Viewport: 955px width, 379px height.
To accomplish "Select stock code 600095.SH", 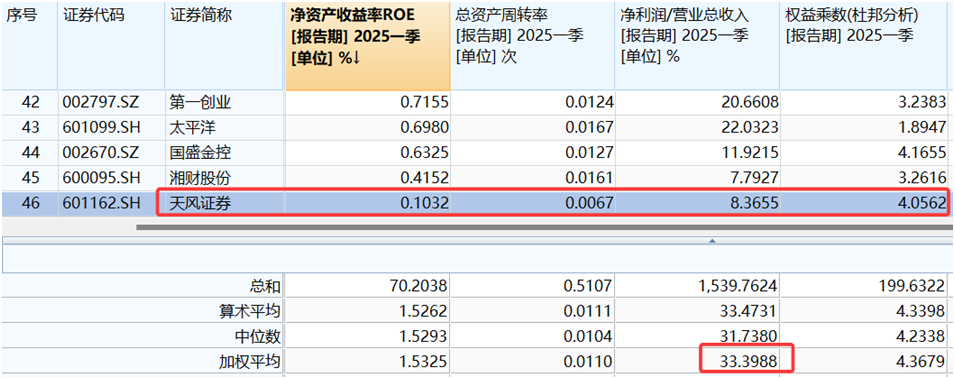I will pos(102,177).
